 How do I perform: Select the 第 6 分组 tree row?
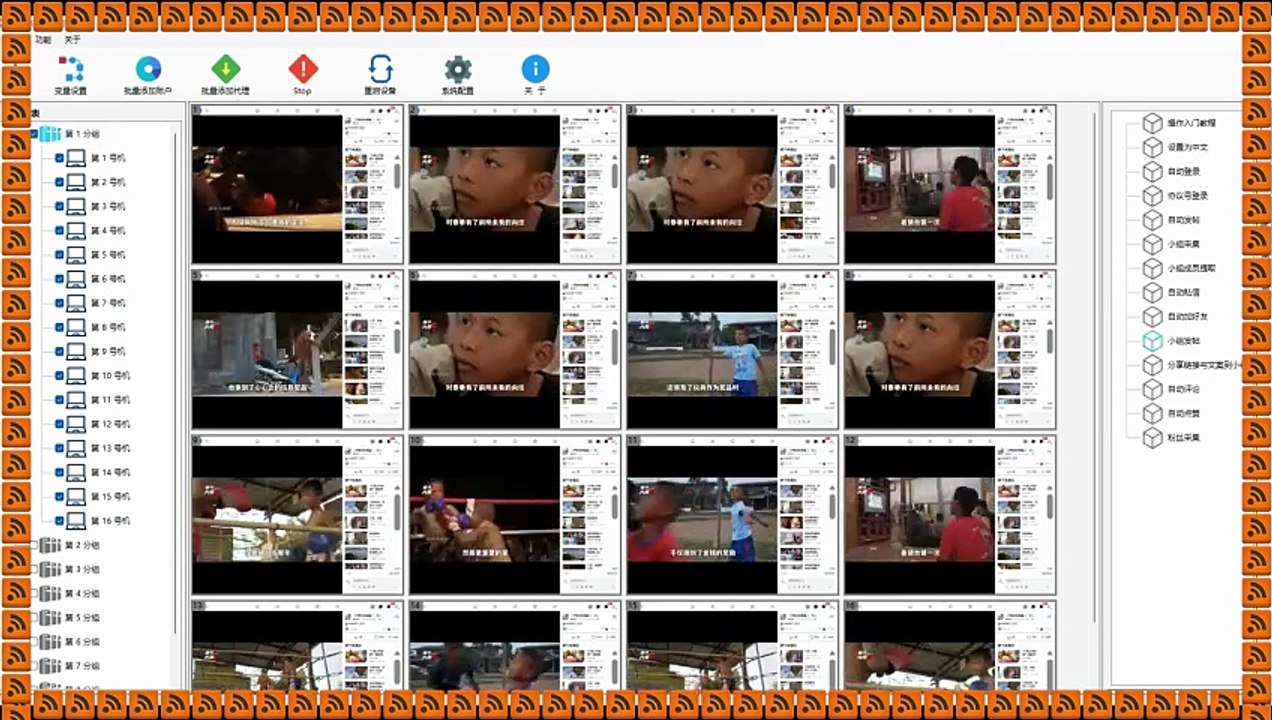coord(82,641)
